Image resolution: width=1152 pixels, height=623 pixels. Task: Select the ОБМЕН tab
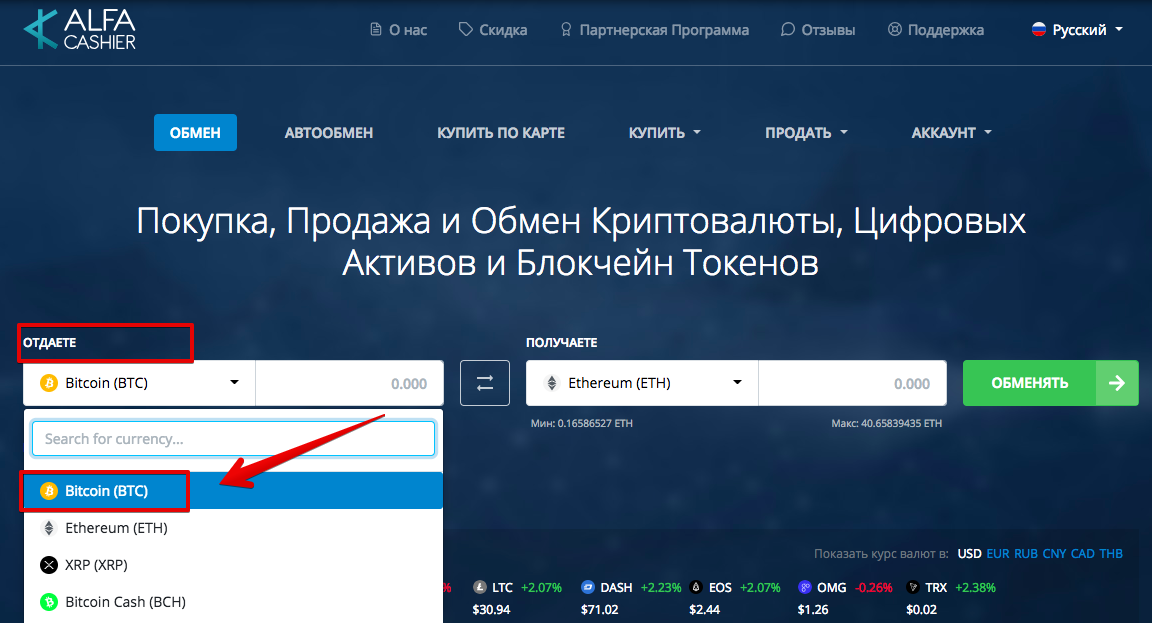[195, 133]
